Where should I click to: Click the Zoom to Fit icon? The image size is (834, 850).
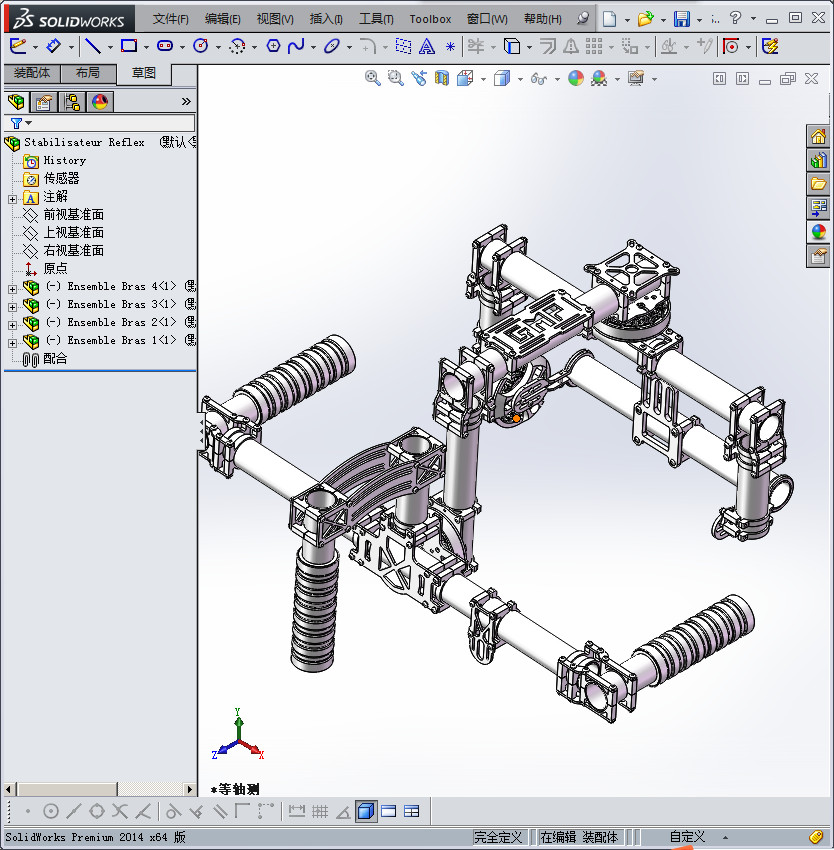372,78
